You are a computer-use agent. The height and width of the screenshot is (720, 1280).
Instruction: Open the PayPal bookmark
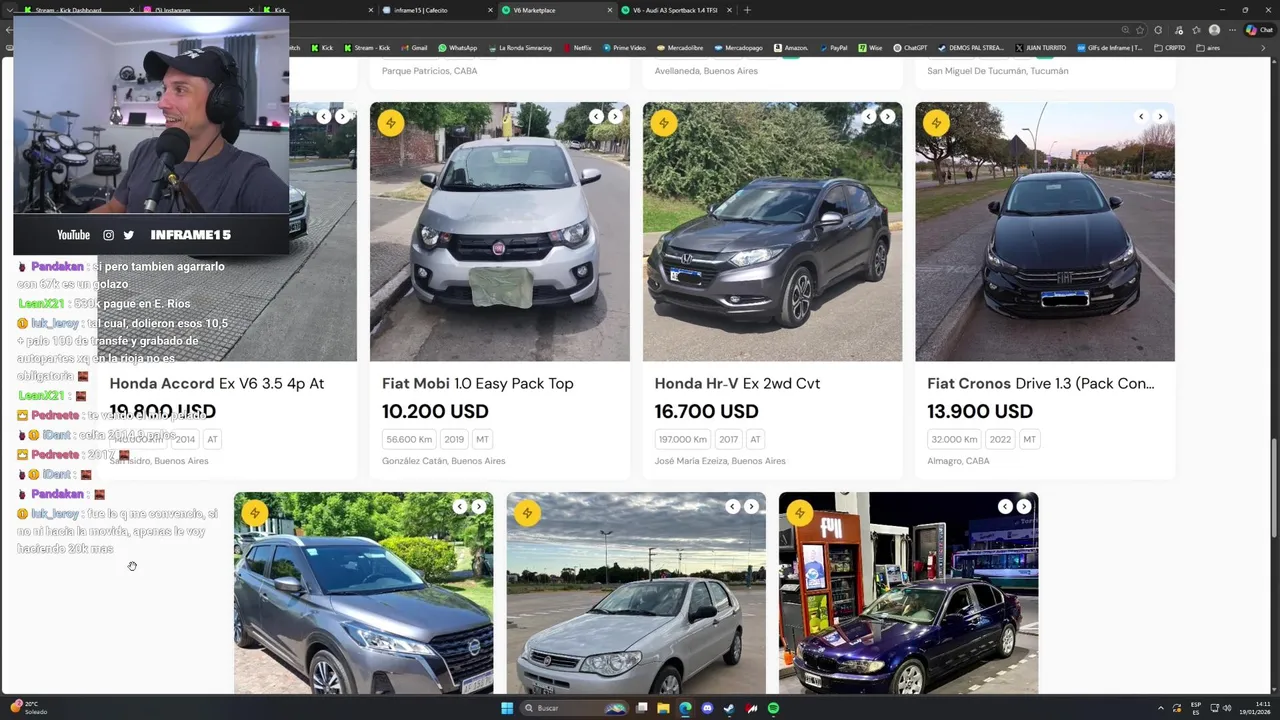tap(833, 48)
